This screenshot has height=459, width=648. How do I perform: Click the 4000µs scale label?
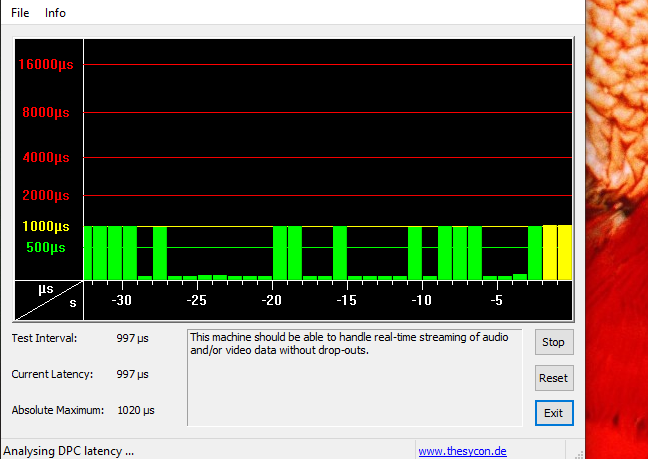(48, 158)
